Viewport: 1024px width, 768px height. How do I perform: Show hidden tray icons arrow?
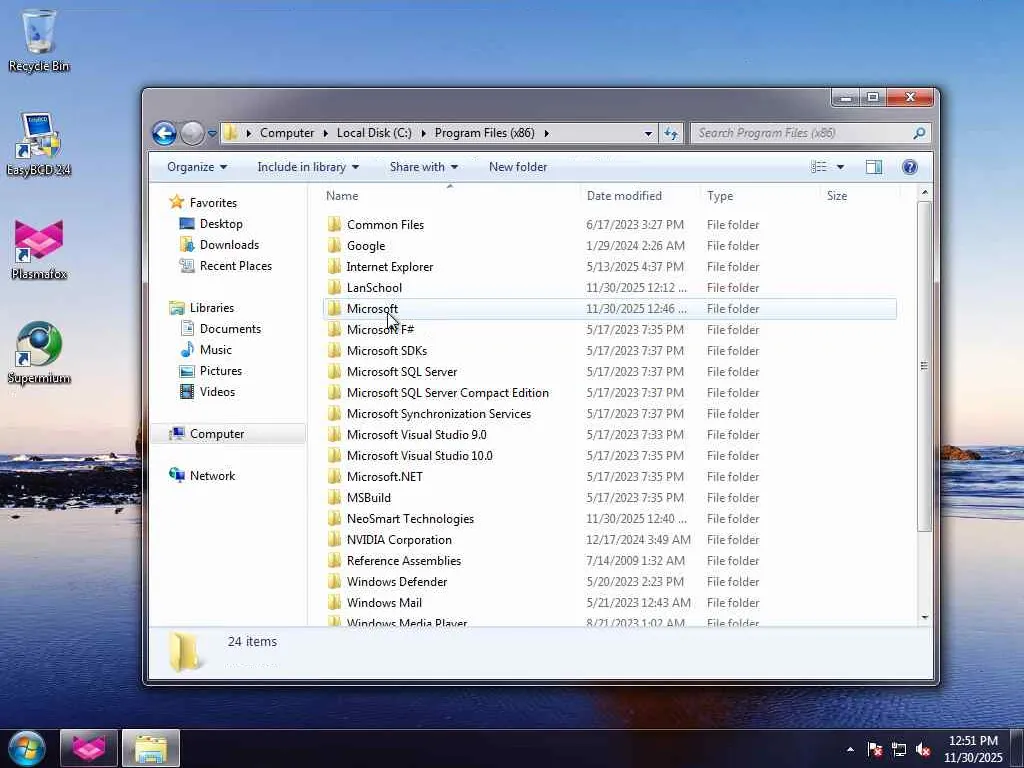[850, 750]
